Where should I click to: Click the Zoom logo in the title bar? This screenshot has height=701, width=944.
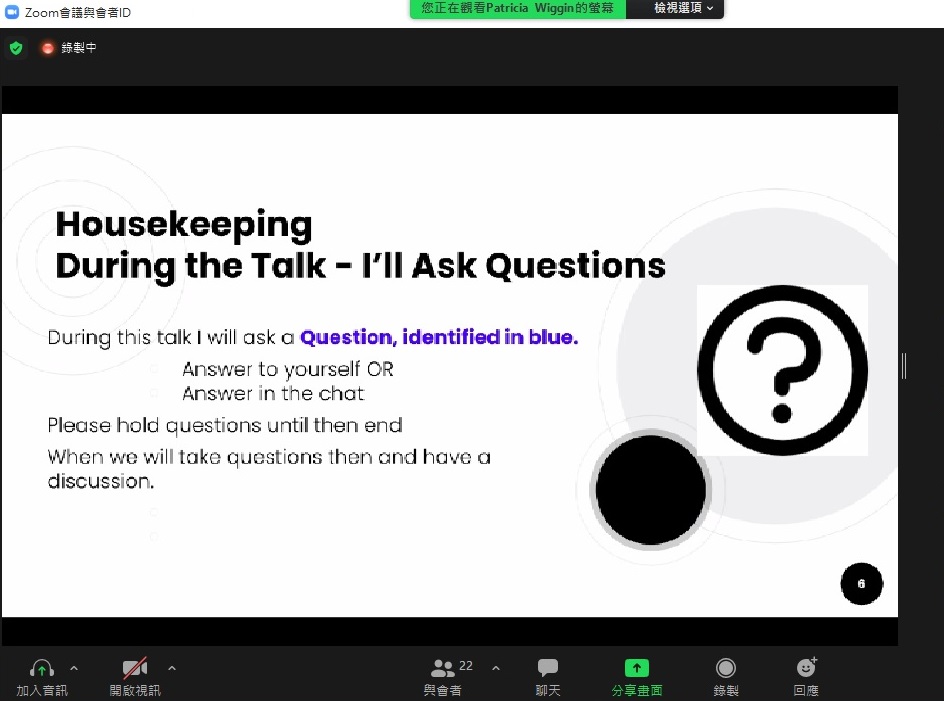pyautogui.click(x=12, y=12)
